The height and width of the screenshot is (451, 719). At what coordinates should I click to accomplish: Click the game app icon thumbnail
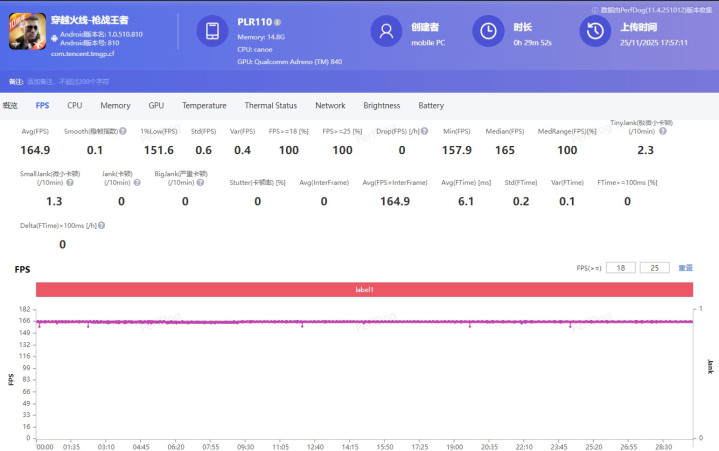(26, 31)
